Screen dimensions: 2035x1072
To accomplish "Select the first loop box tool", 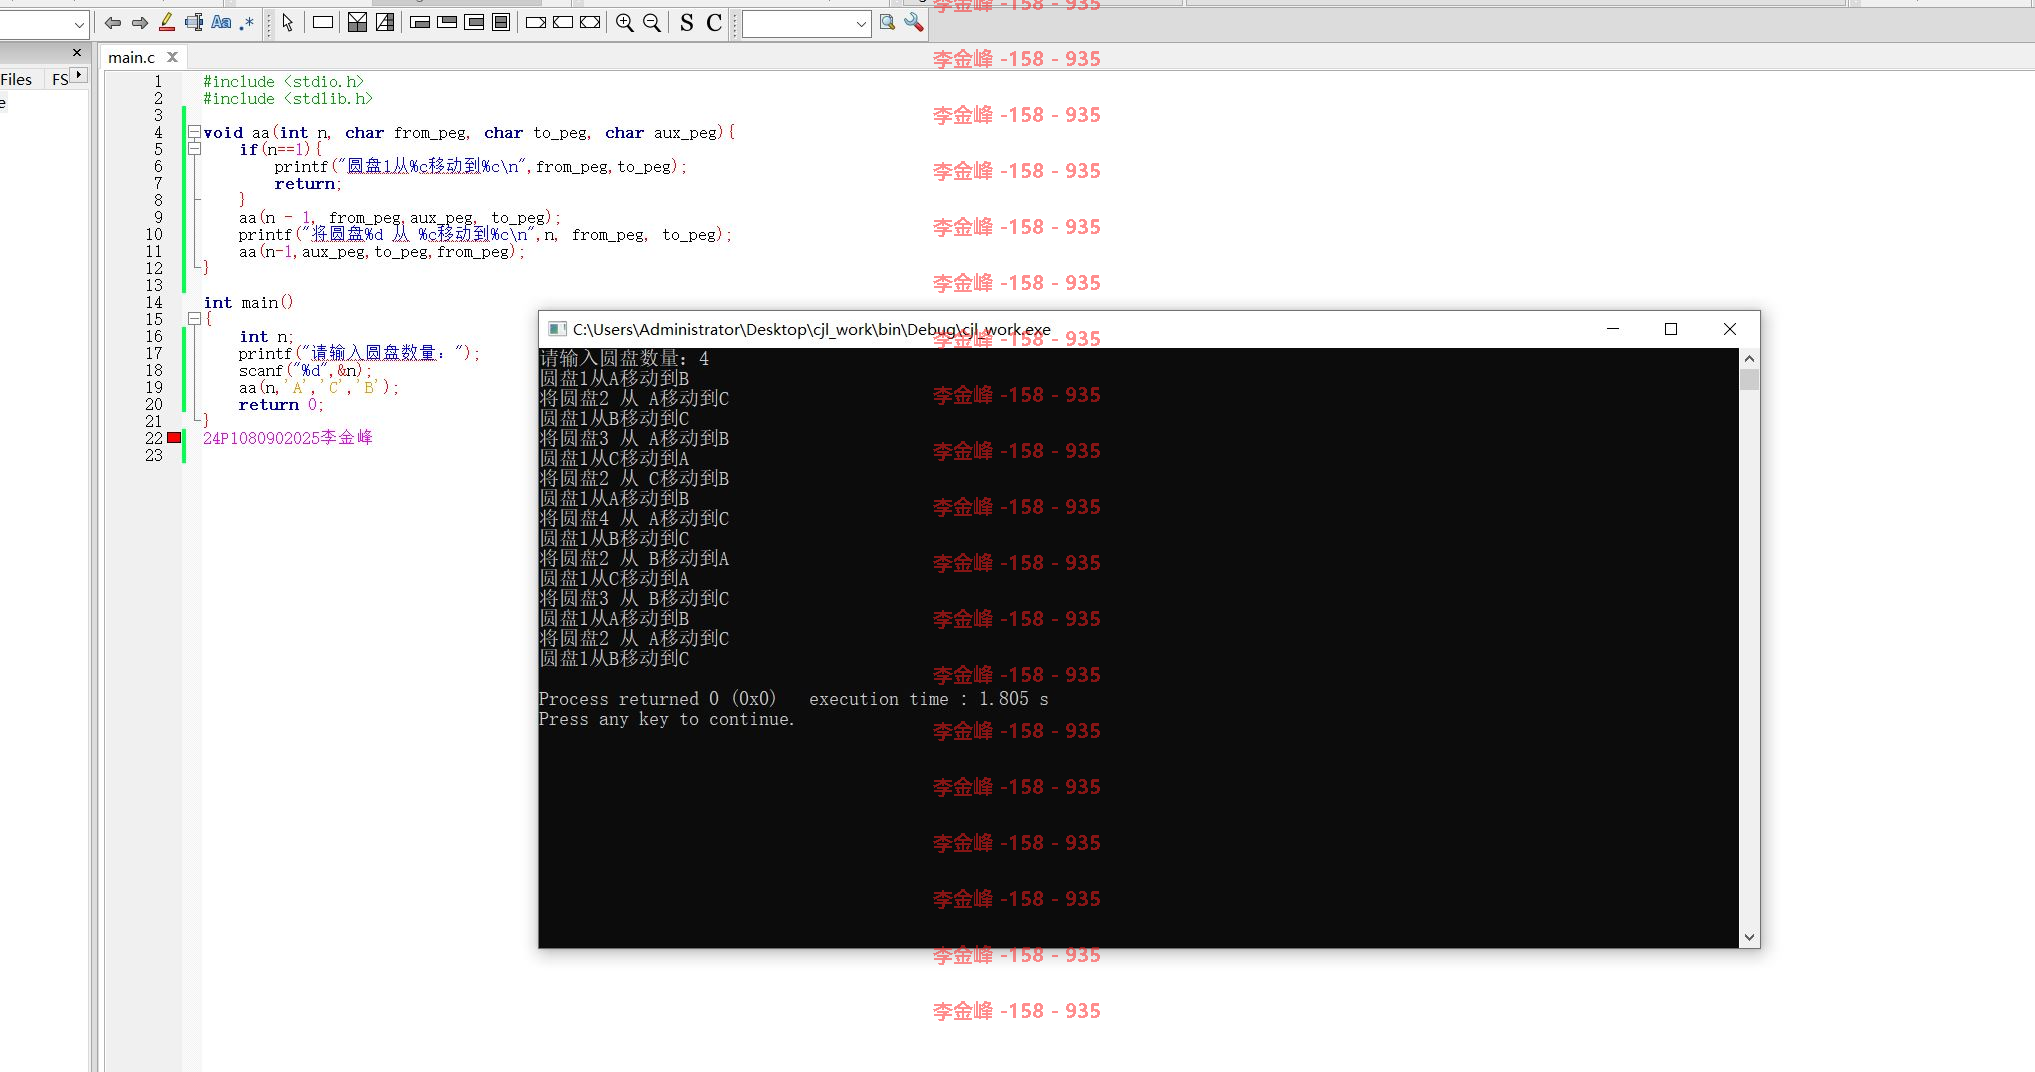I will 420,22.
